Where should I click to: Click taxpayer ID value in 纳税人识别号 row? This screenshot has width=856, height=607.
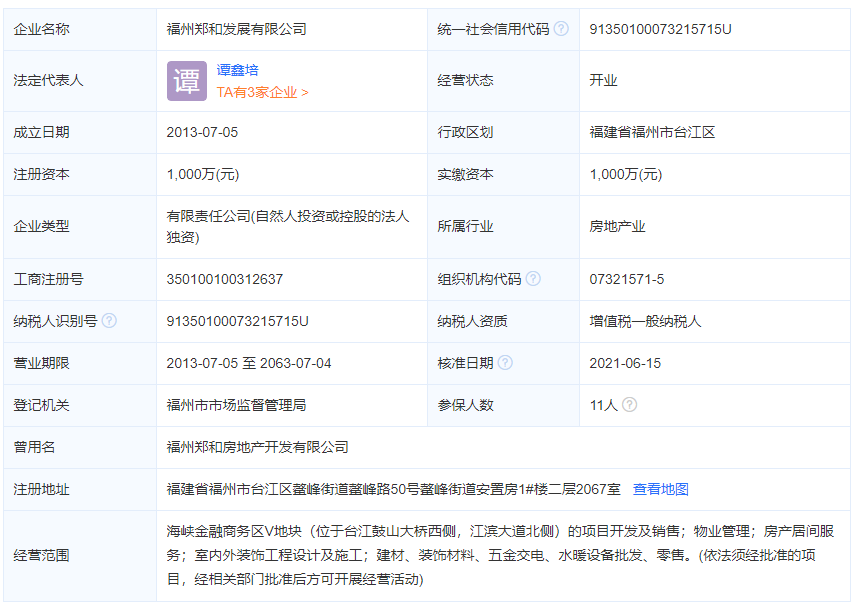[237, 321]
